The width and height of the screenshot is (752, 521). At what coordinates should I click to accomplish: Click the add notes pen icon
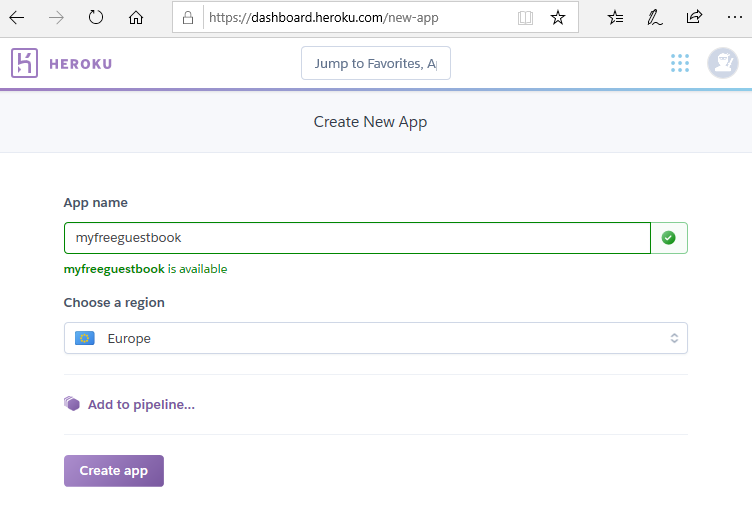pos(655,17)
